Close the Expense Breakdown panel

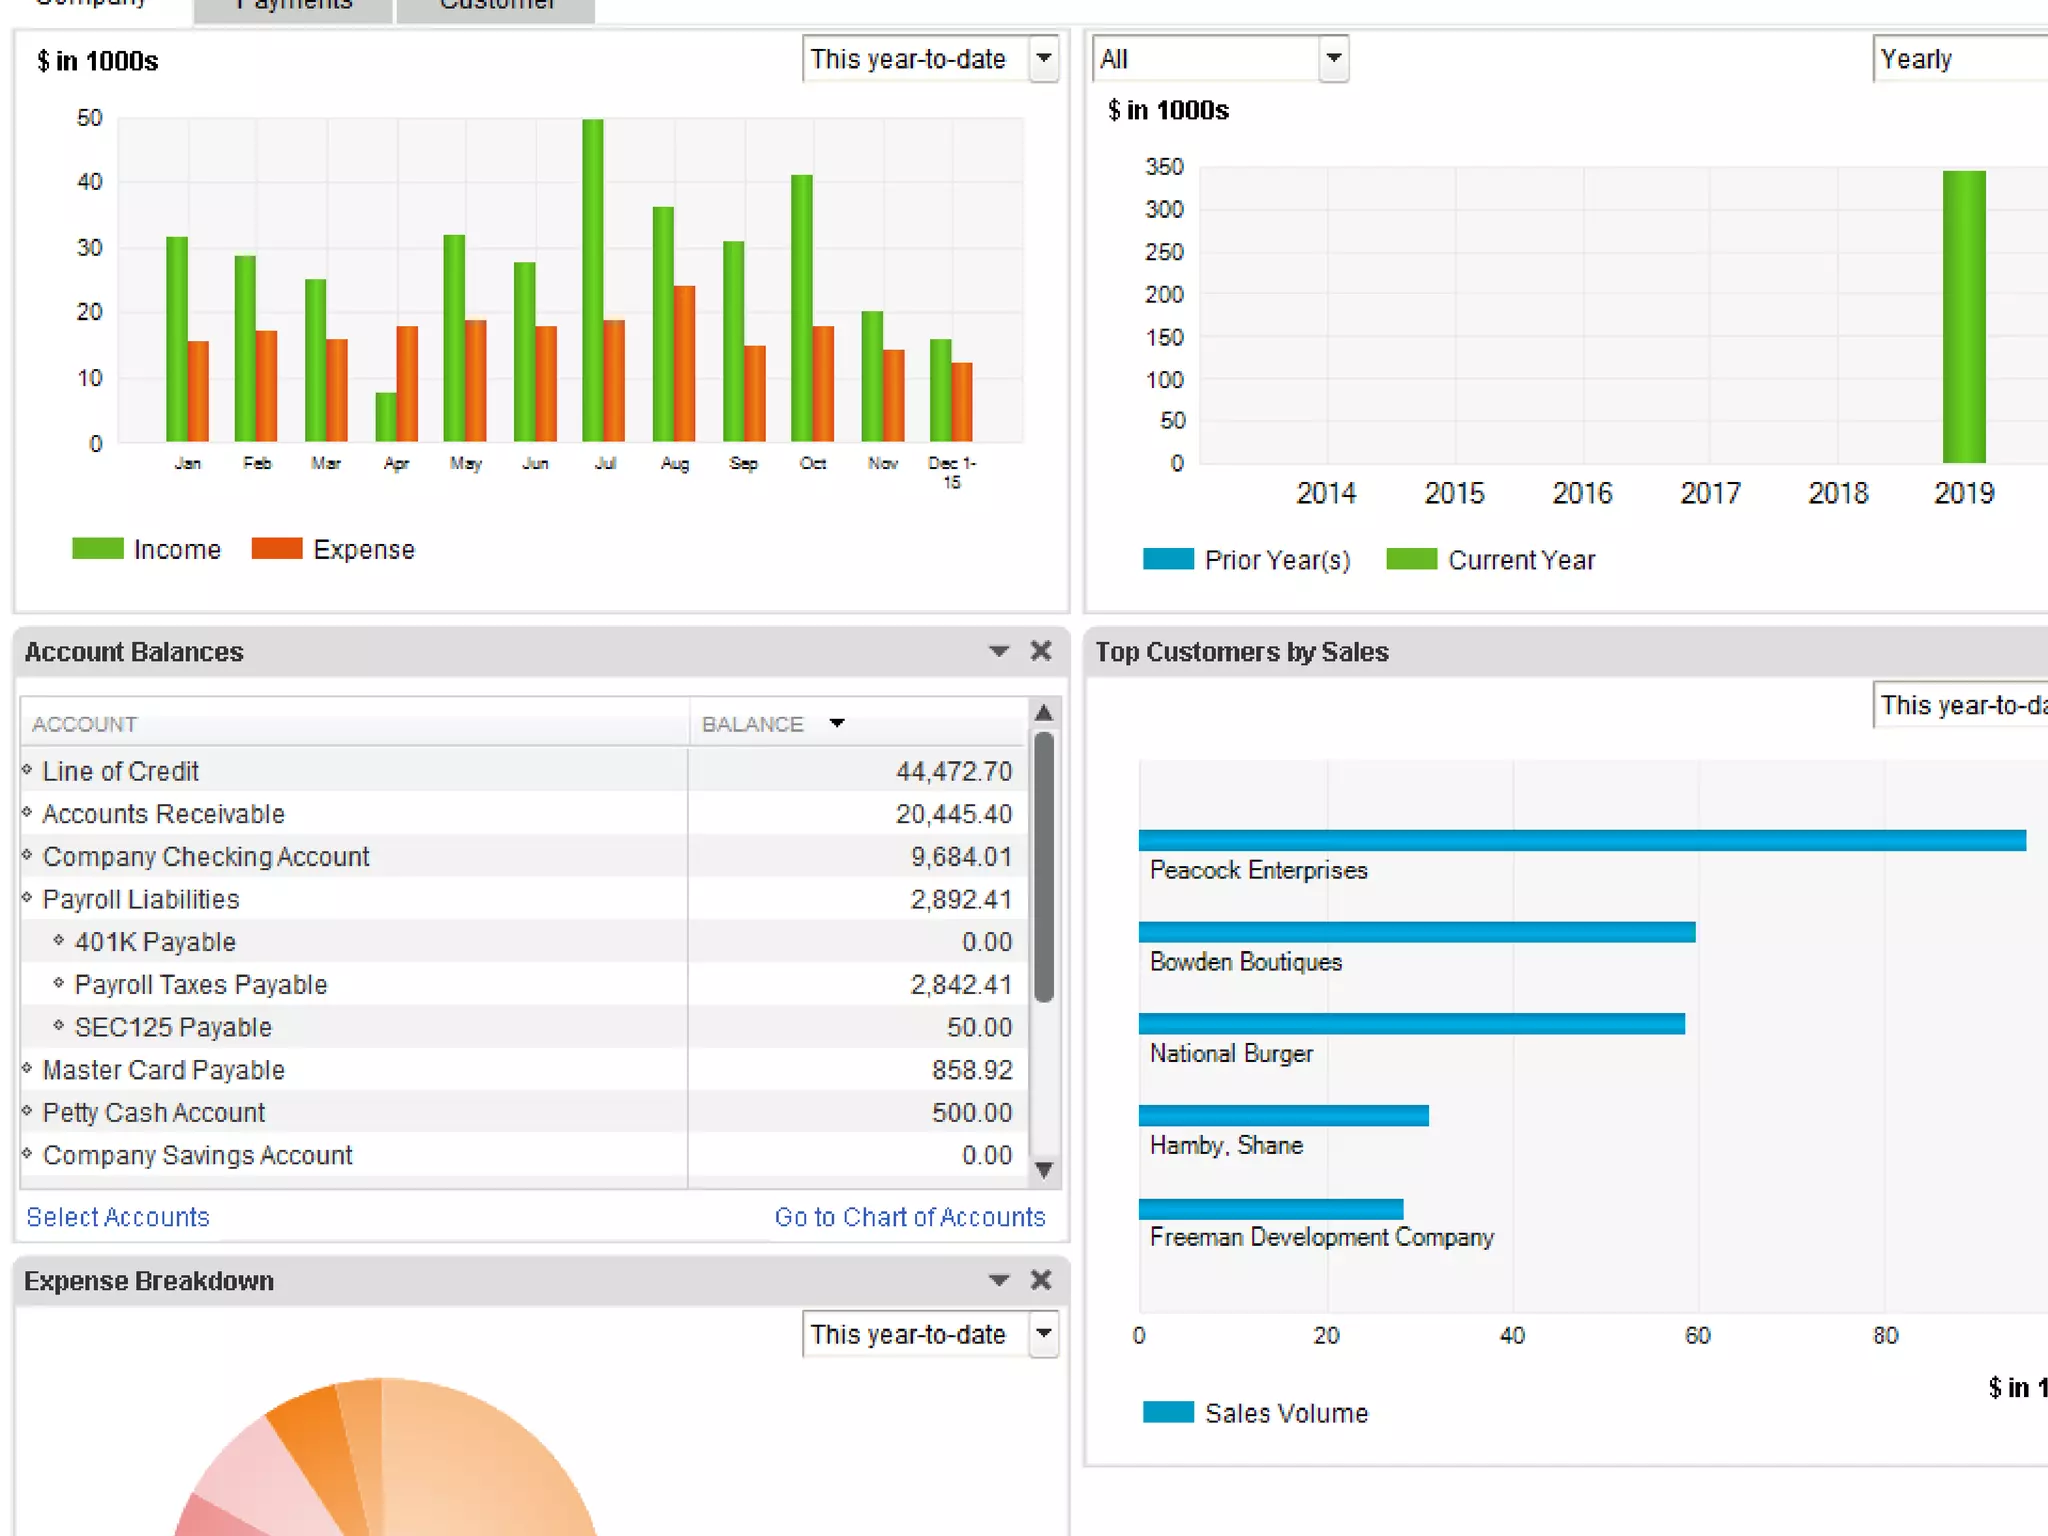click(1040, 1280)
